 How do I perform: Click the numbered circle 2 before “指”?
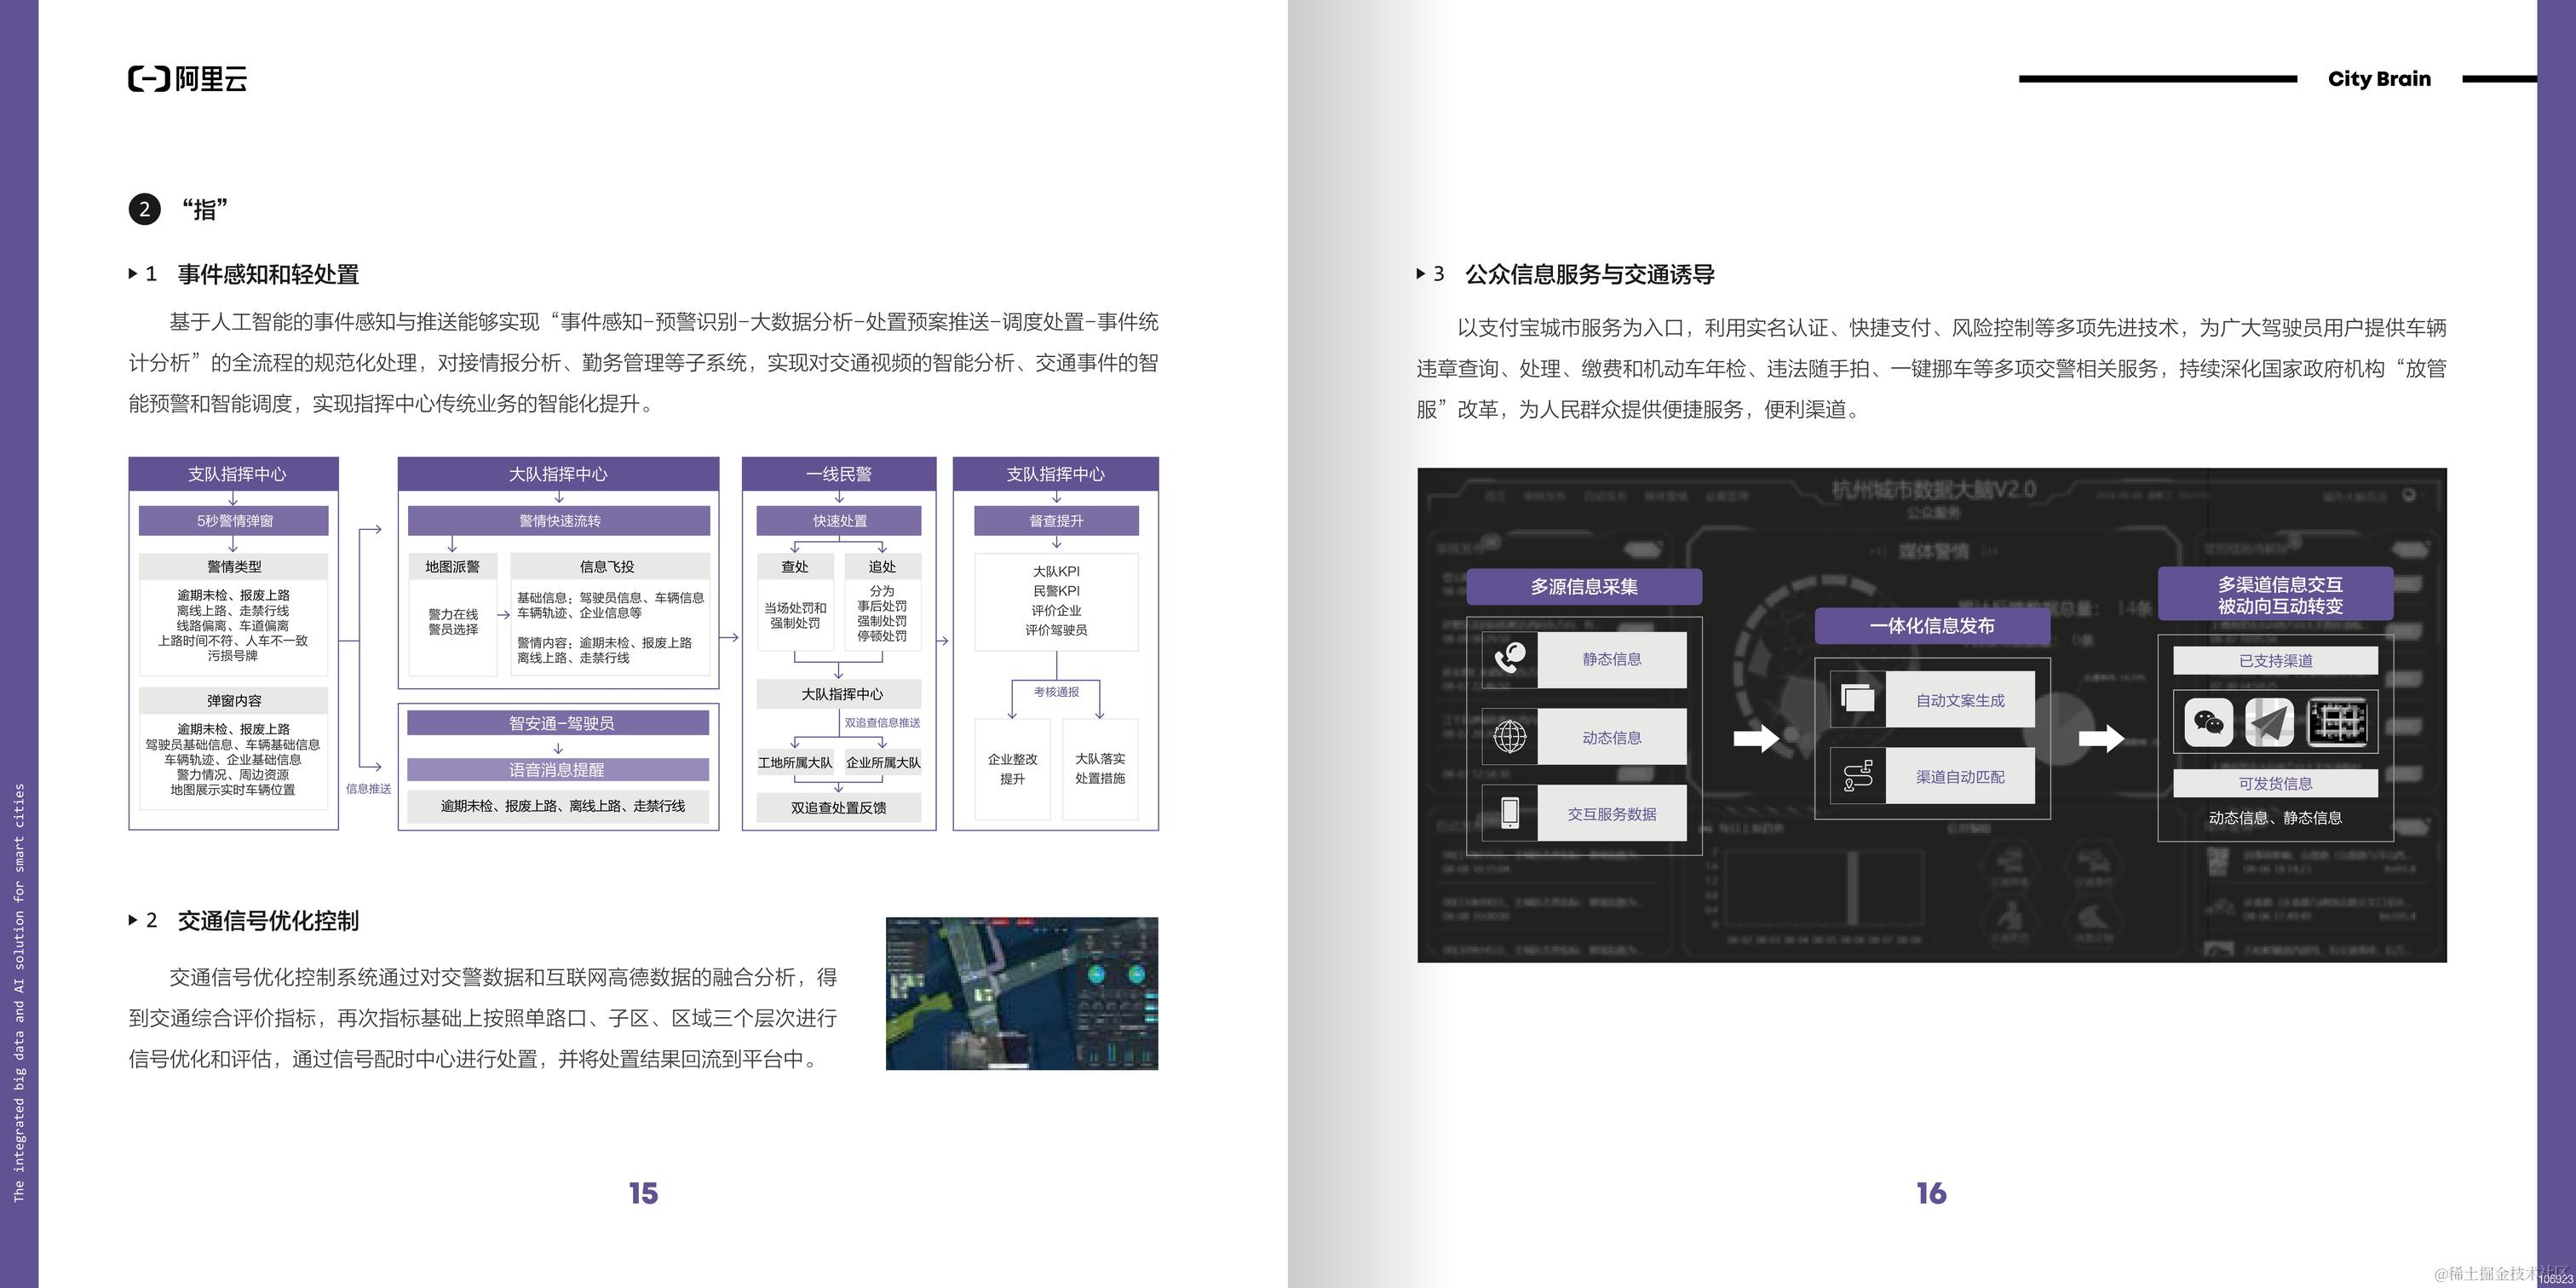(144, 209)
